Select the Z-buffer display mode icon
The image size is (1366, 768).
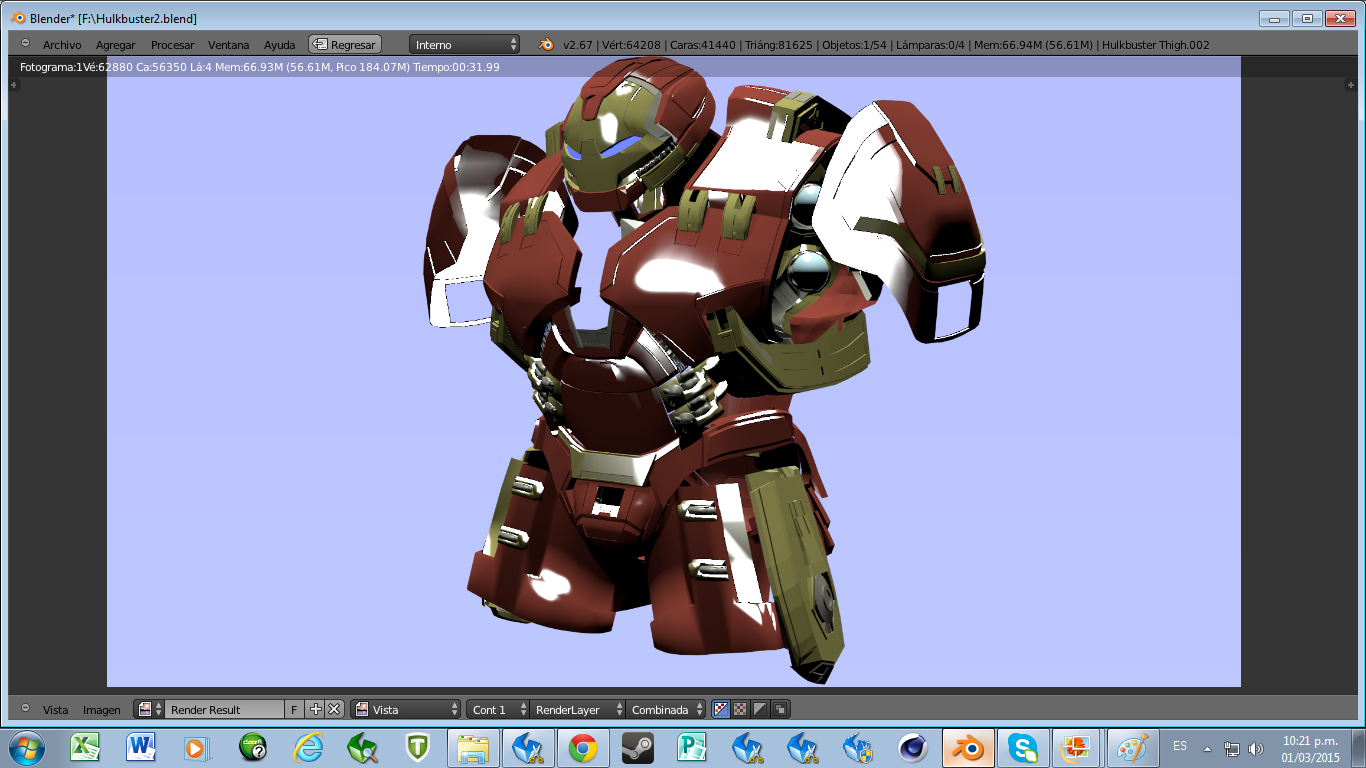point(781,709)
